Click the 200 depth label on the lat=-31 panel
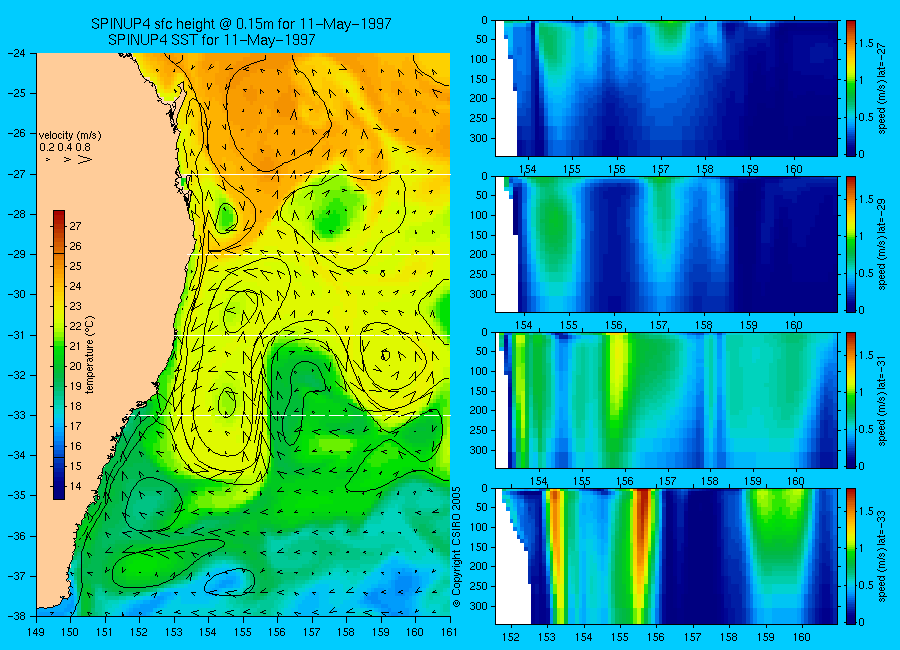 479,411
